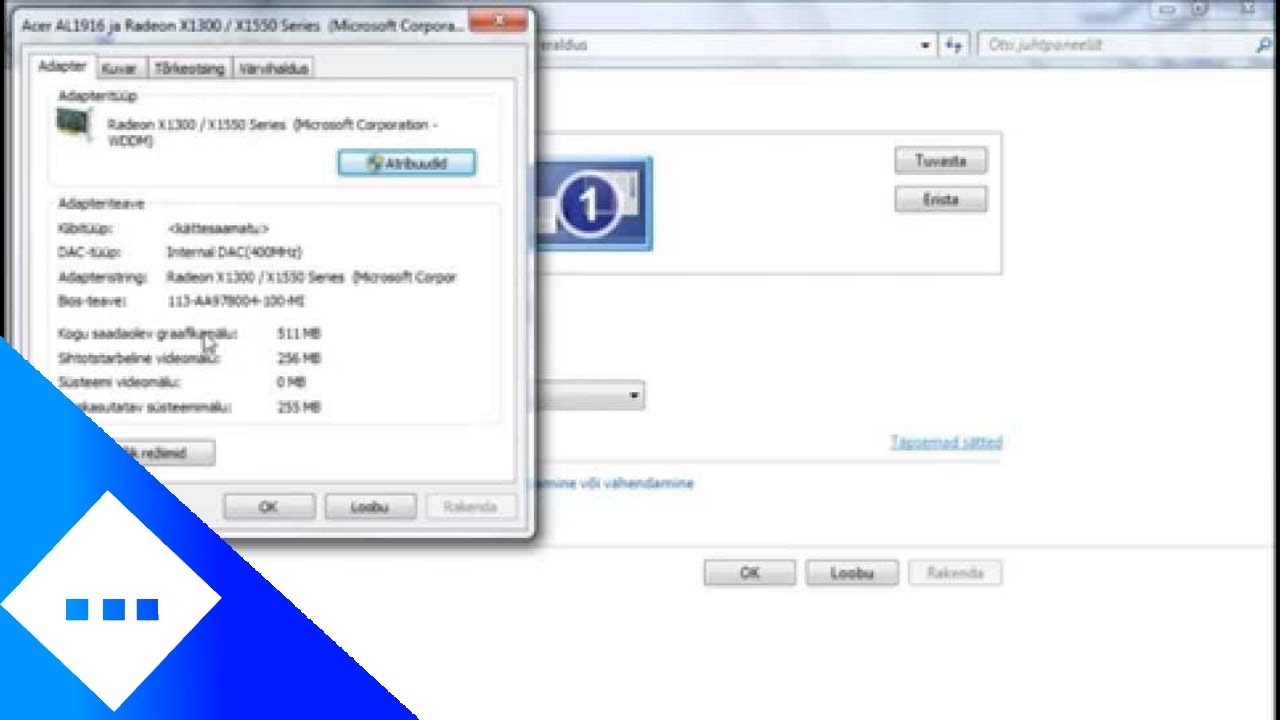Click the Otsi juhtpaneelilt search field
This screenshot has height=720, width=1280.
pyautogui.click(x=1115, y=45)
